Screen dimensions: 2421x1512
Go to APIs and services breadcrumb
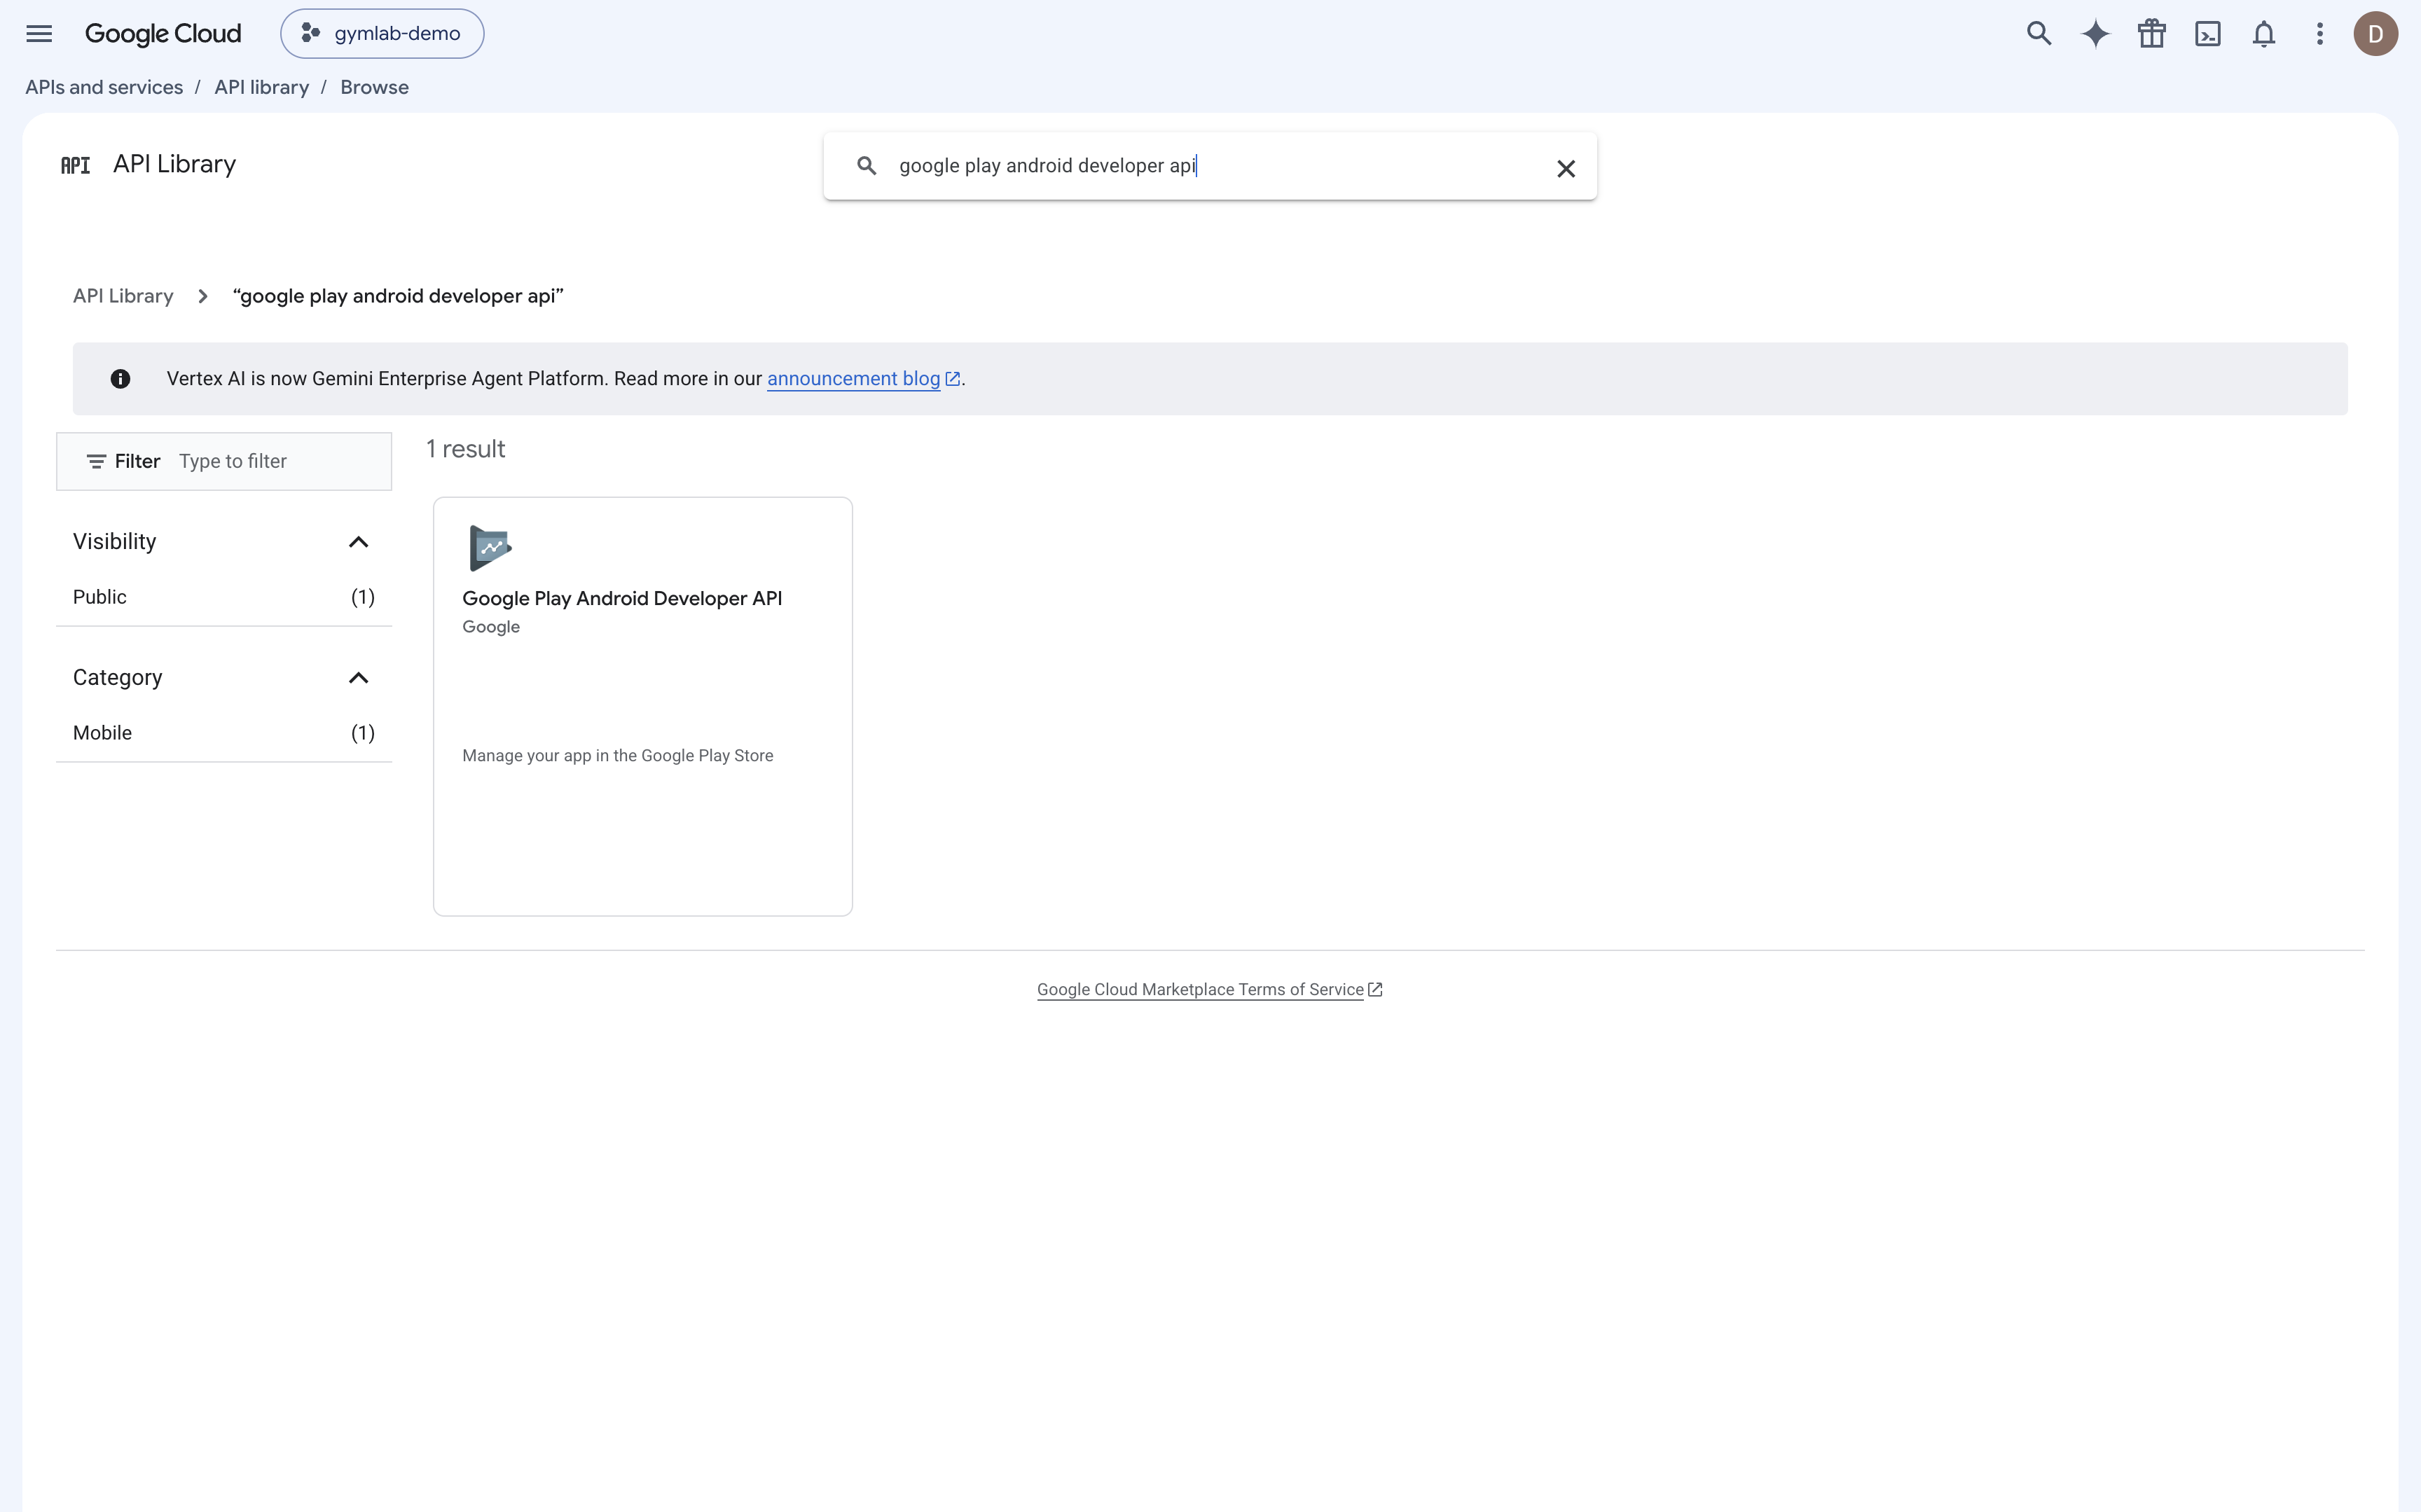point(104,87)
